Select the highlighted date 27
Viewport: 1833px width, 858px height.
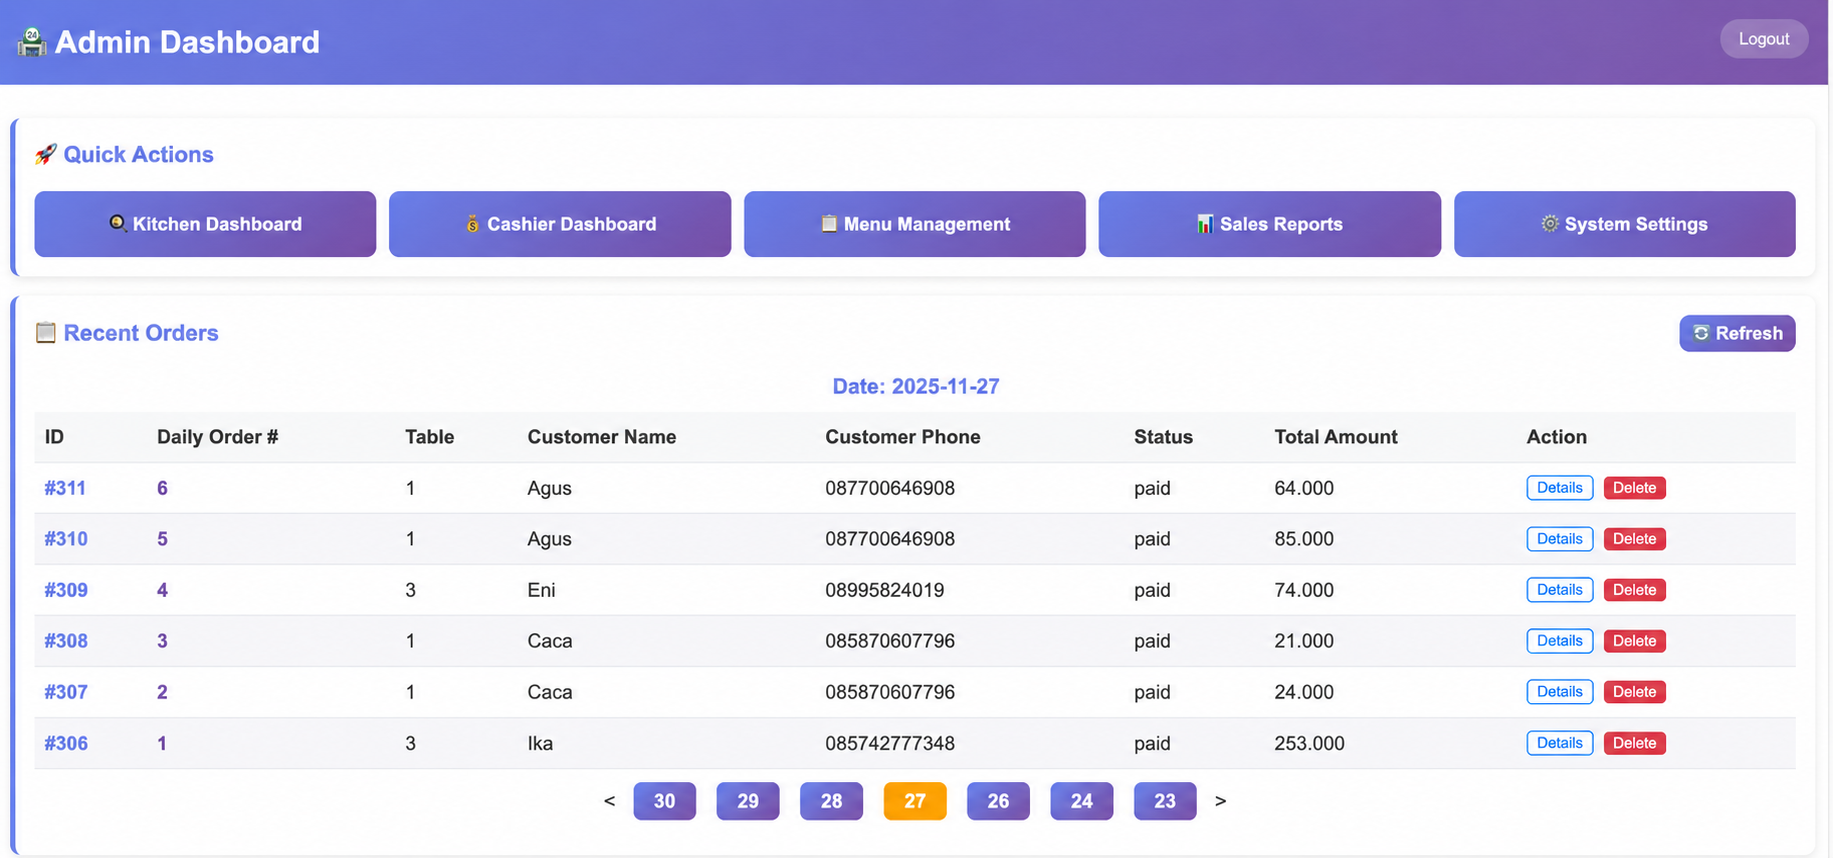pos(915,801)
